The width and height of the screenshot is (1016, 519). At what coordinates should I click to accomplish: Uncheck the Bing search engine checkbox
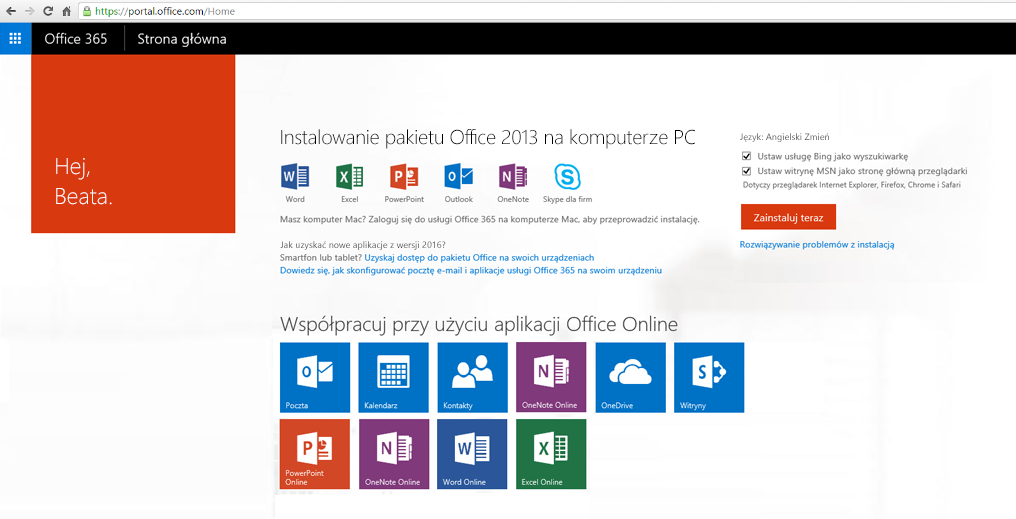746,156
